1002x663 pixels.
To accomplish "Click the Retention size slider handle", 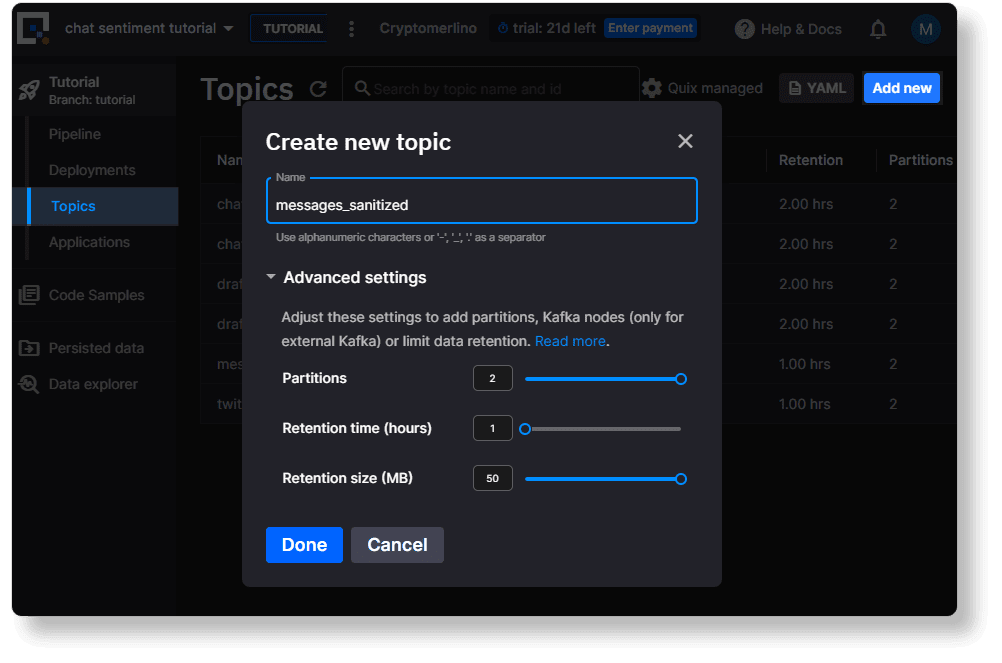I will (x=681, y=478).
